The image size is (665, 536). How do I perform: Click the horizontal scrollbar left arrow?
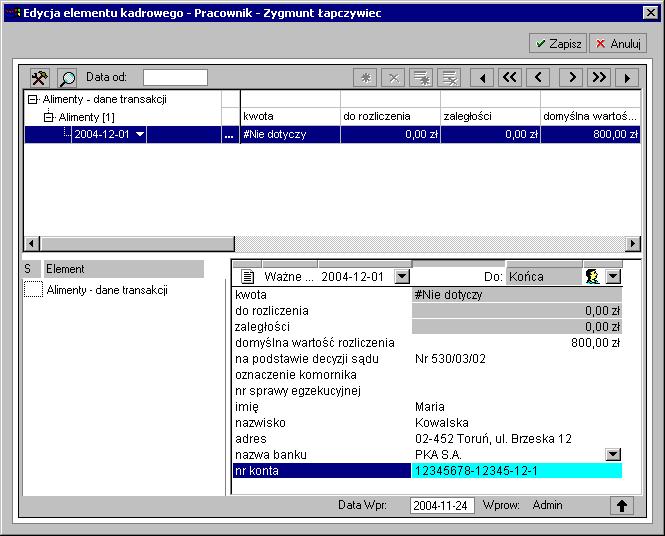coord(32,243)
